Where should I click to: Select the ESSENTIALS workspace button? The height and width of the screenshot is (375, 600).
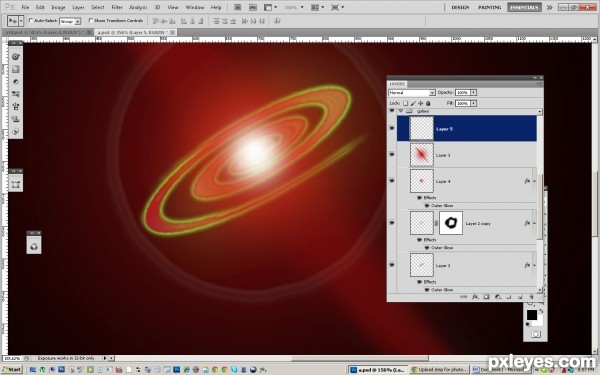pos(524,7)
